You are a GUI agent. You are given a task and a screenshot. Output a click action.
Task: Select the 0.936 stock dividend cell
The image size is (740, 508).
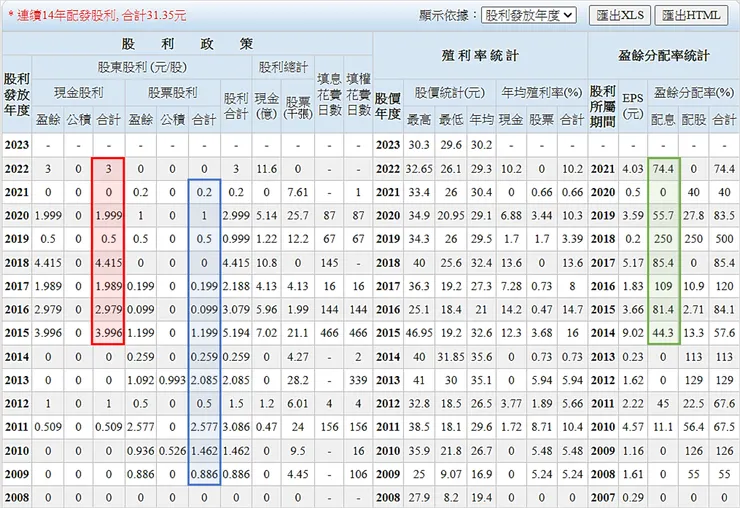[141, 450]
